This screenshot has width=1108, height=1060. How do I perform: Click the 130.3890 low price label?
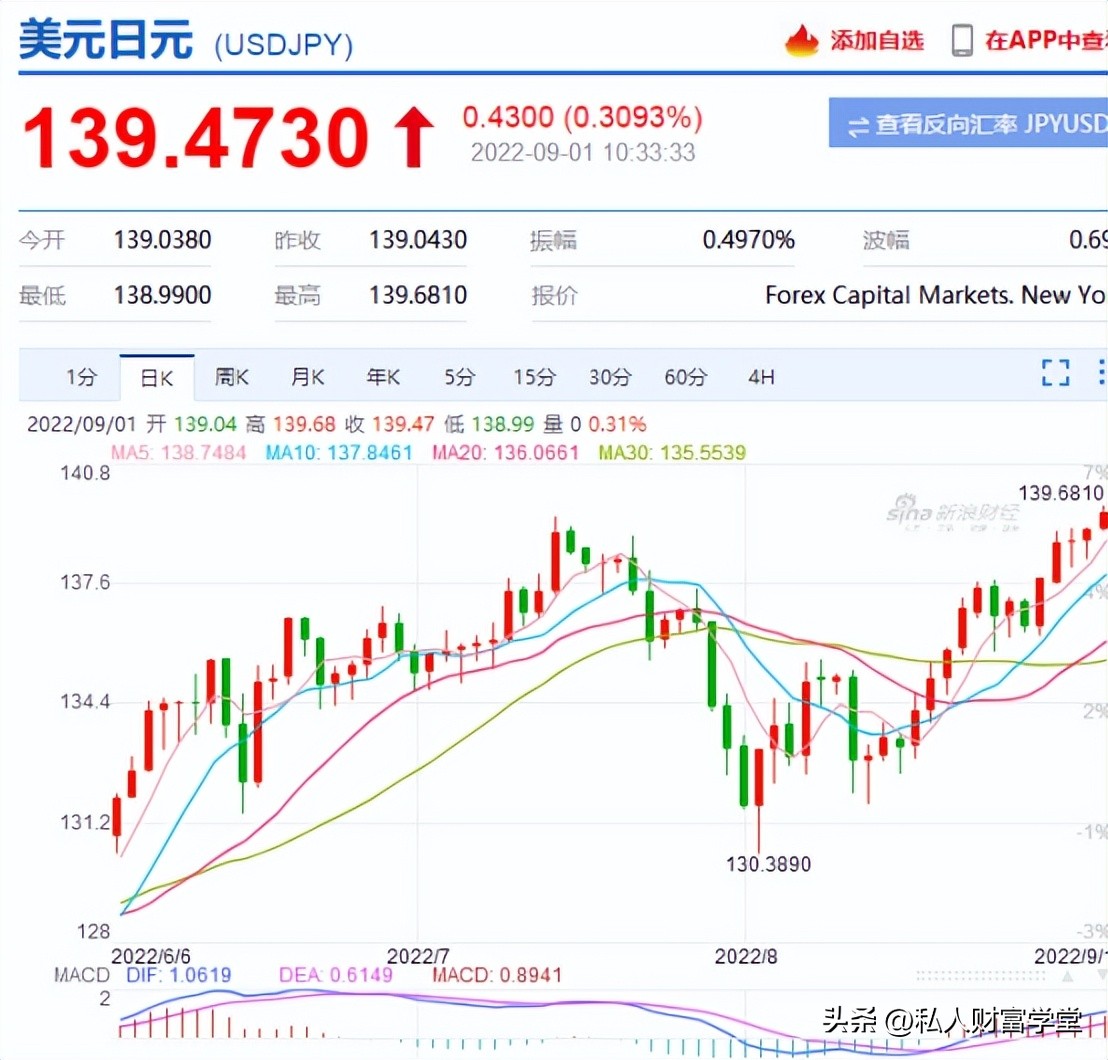[769, 864]
